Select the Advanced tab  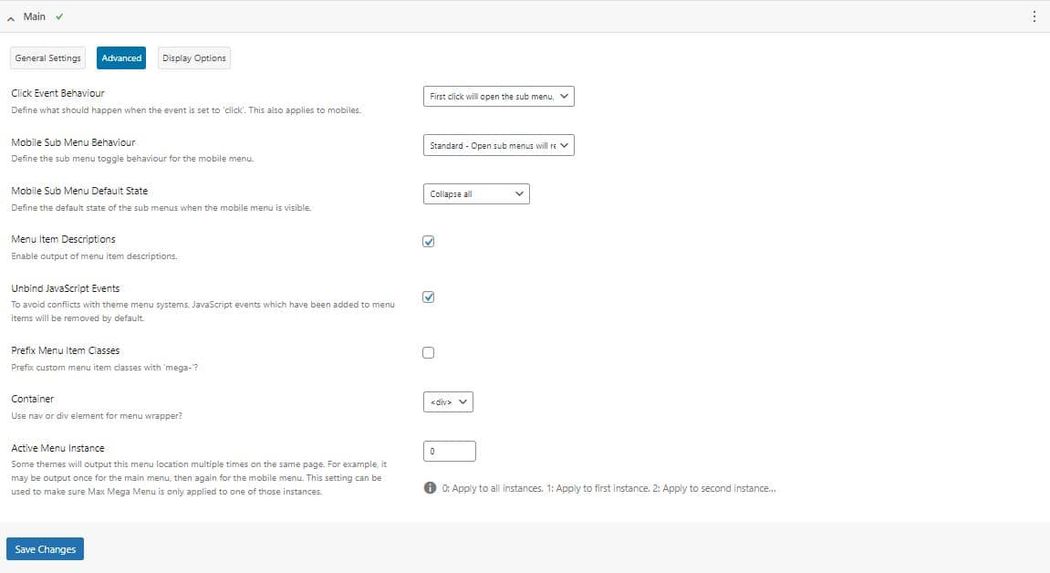click(121, 58)
